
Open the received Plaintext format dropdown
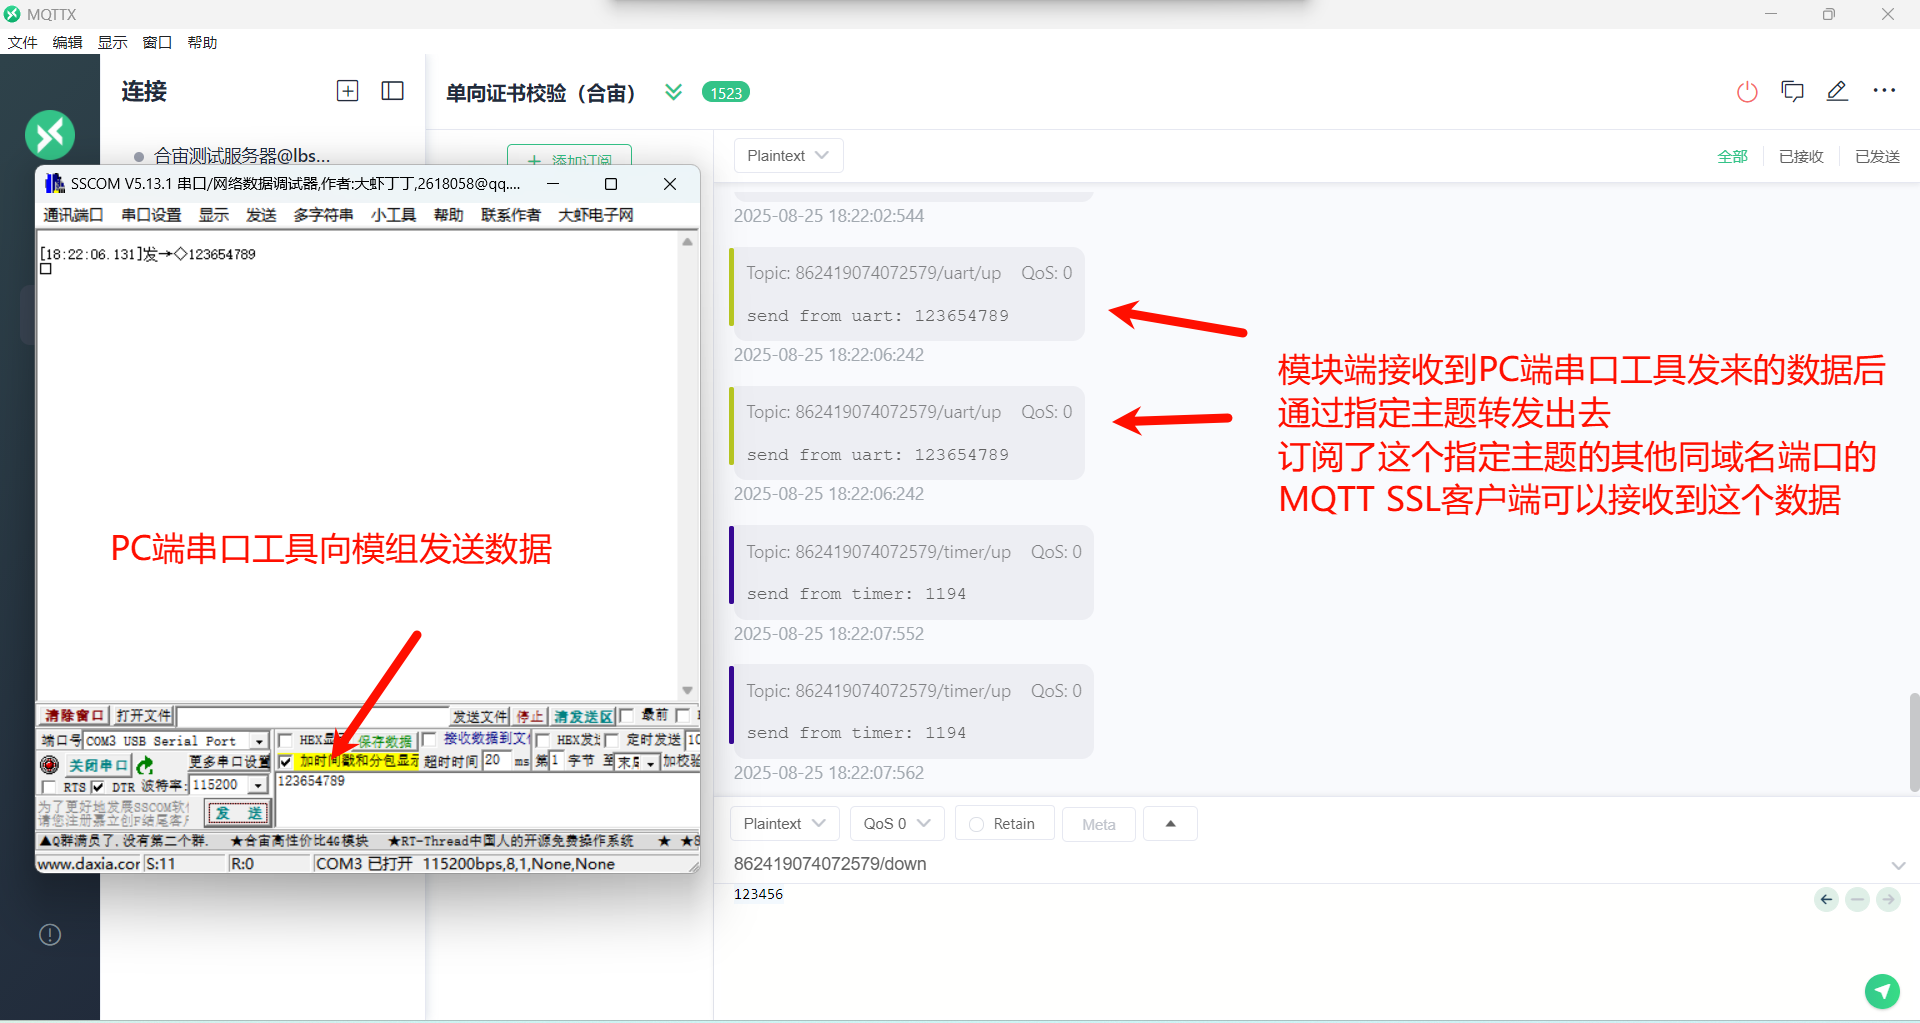[788, 155]
